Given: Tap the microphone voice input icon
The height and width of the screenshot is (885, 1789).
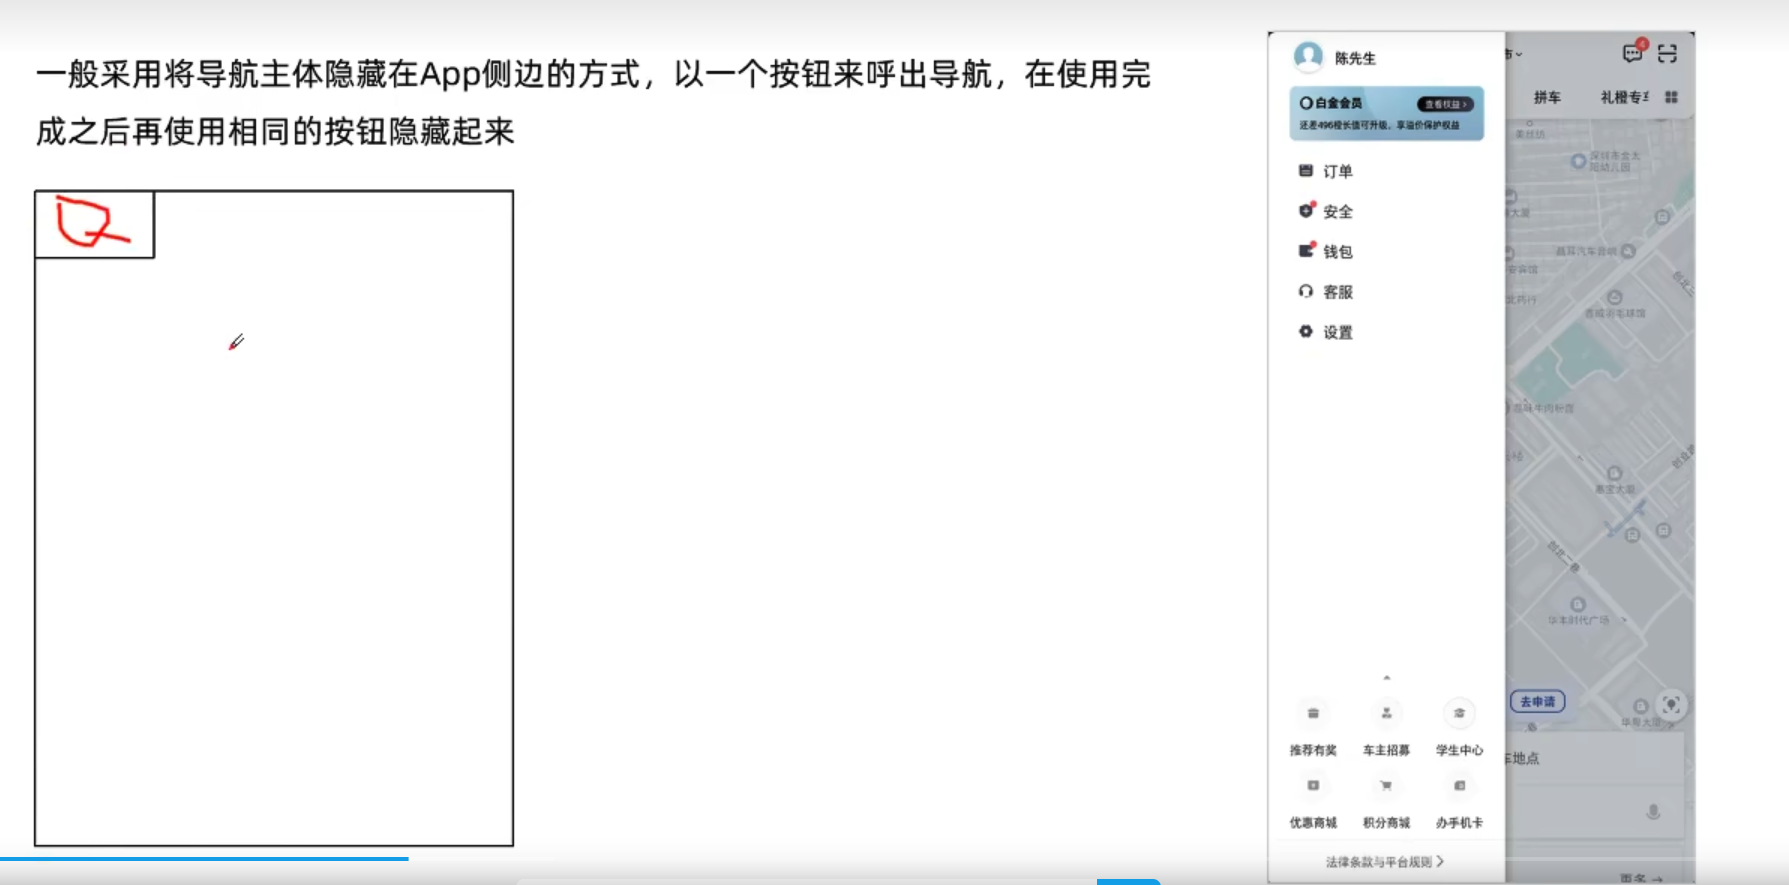Looking at the screenshot, I should (x=1653, y=812).
